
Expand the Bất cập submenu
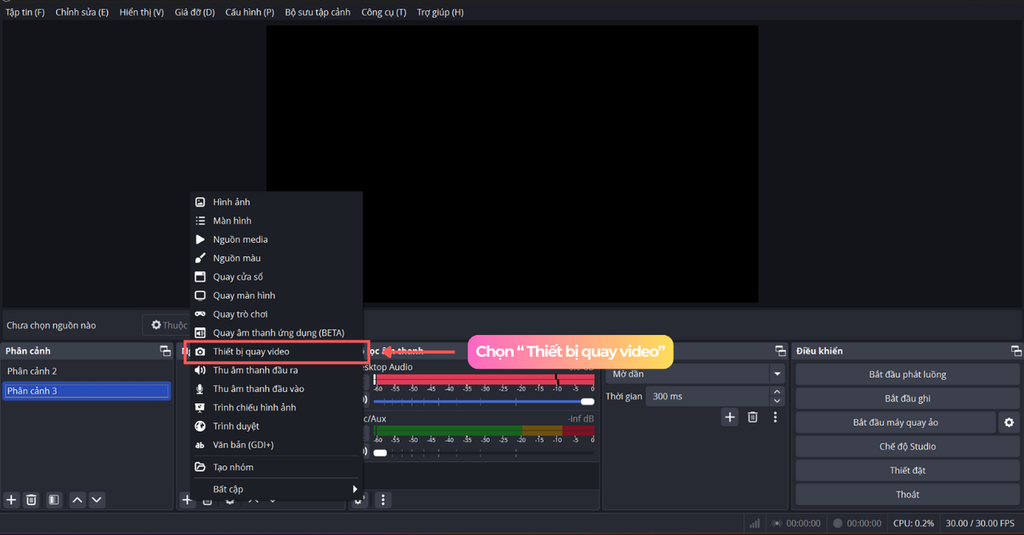(276, 489)
